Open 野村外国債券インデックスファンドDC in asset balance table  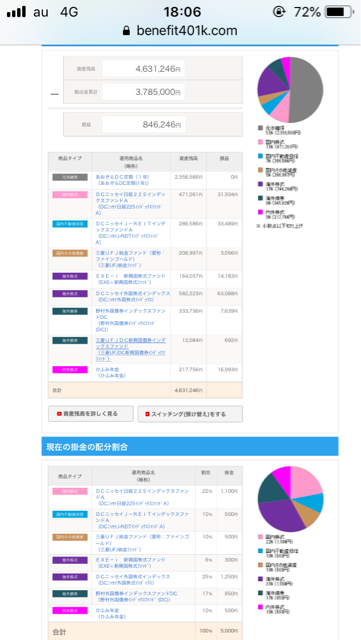click(131, 320)
